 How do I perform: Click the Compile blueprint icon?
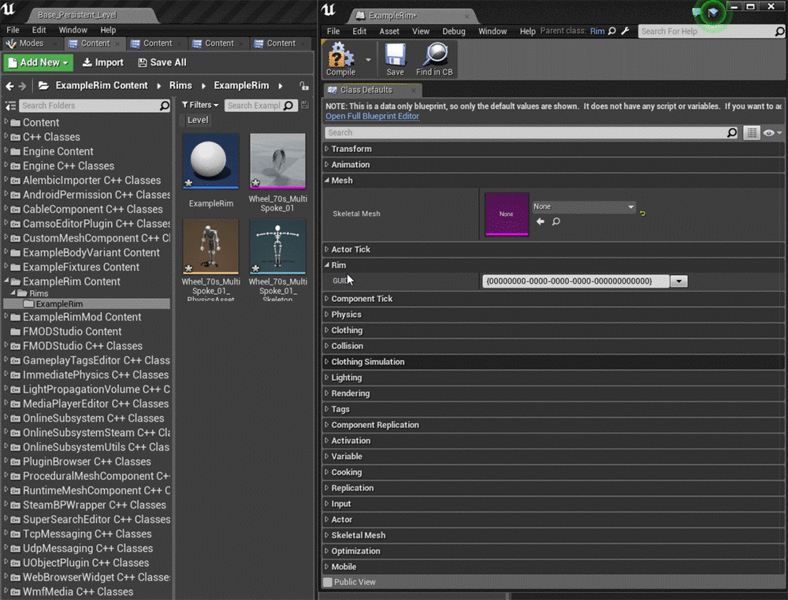coord(340,55)
